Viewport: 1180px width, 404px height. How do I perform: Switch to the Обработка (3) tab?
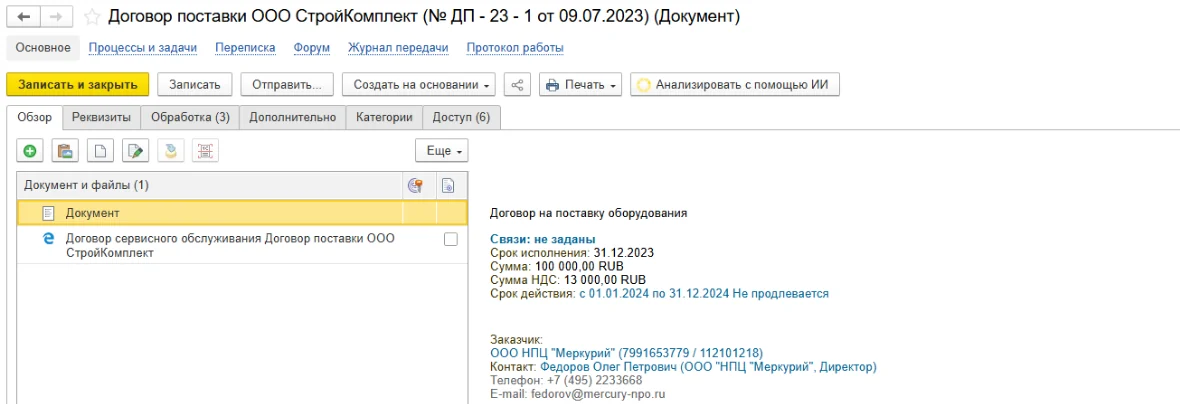click(x=190, y=117)
